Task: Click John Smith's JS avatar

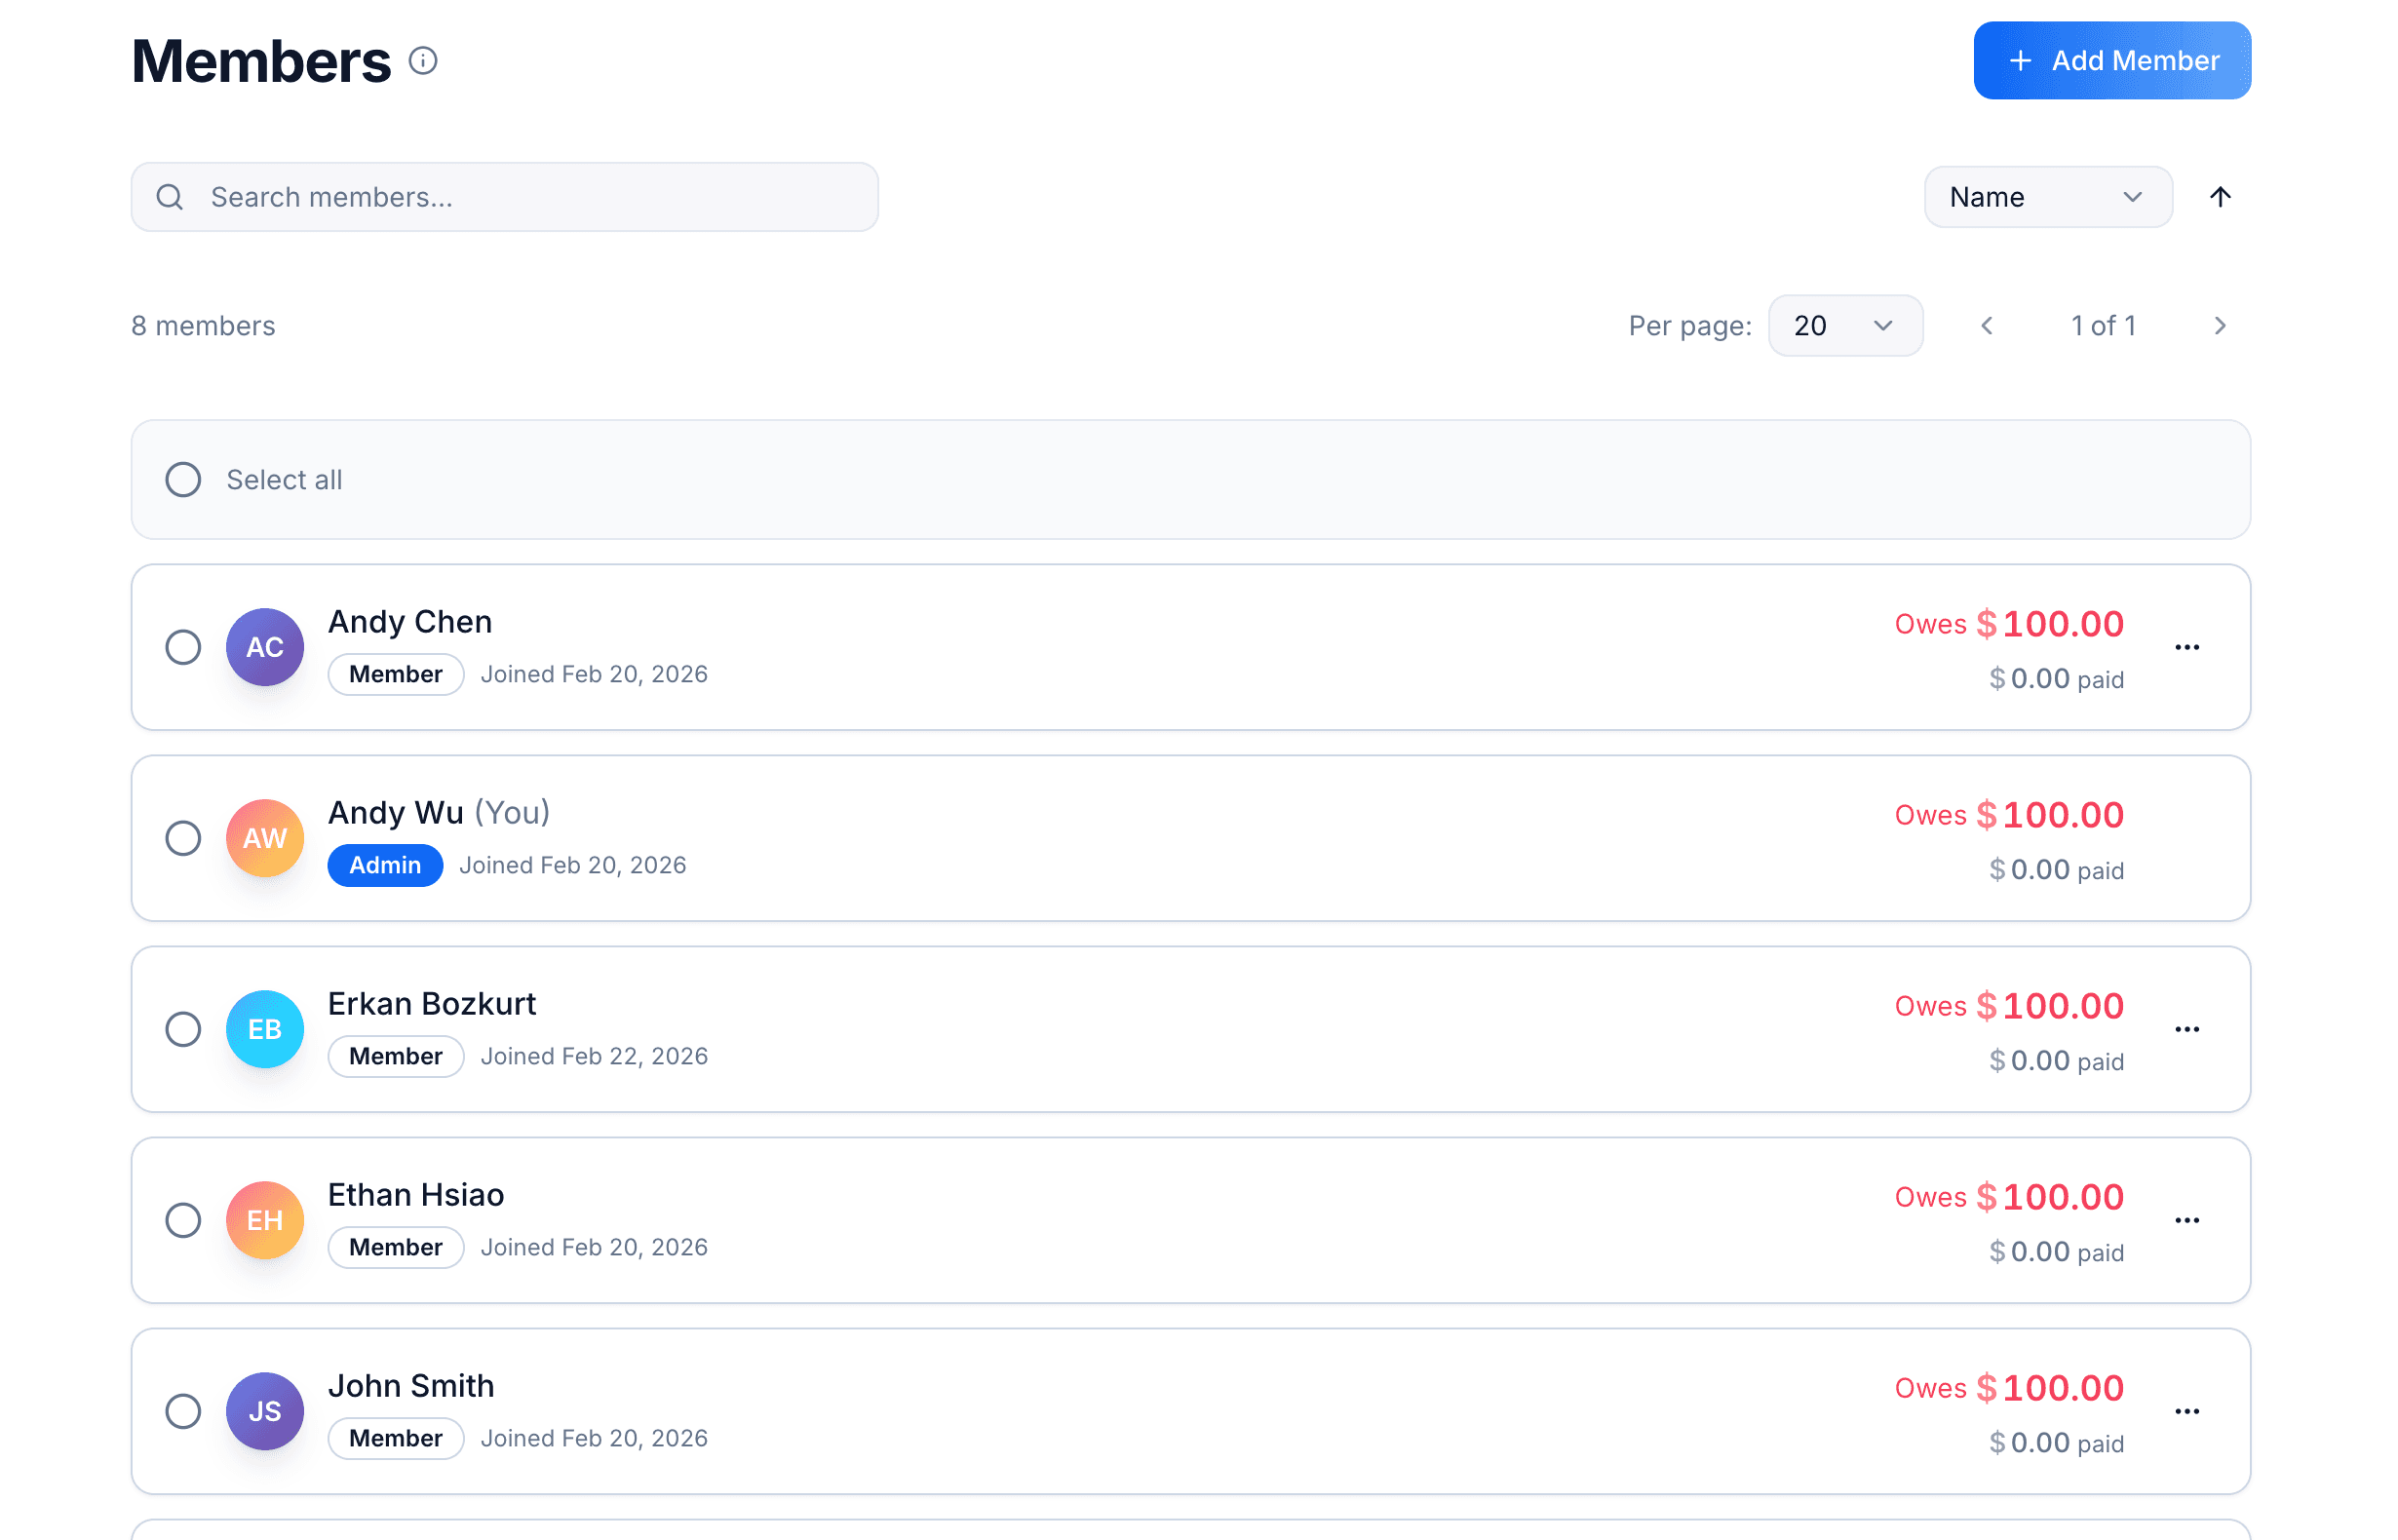Action: point(264,1411)
